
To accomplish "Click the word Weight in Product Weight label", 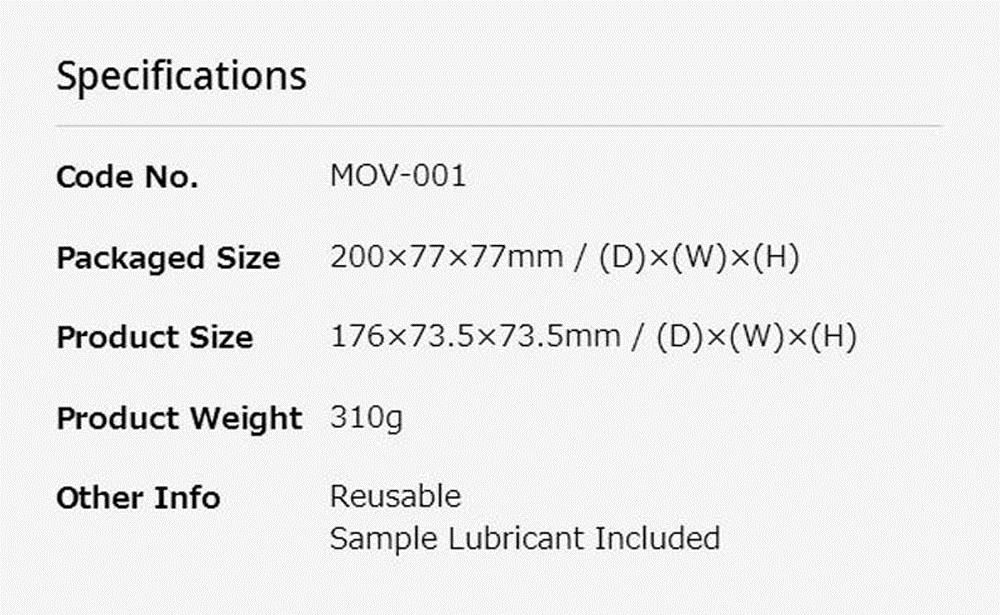I will (246, 419).
